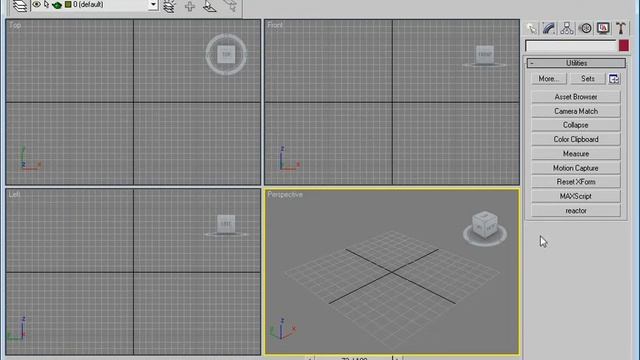Click the ViewCube in the Left viewport
This screenshot has height=360, width=640.
point(226,224)
